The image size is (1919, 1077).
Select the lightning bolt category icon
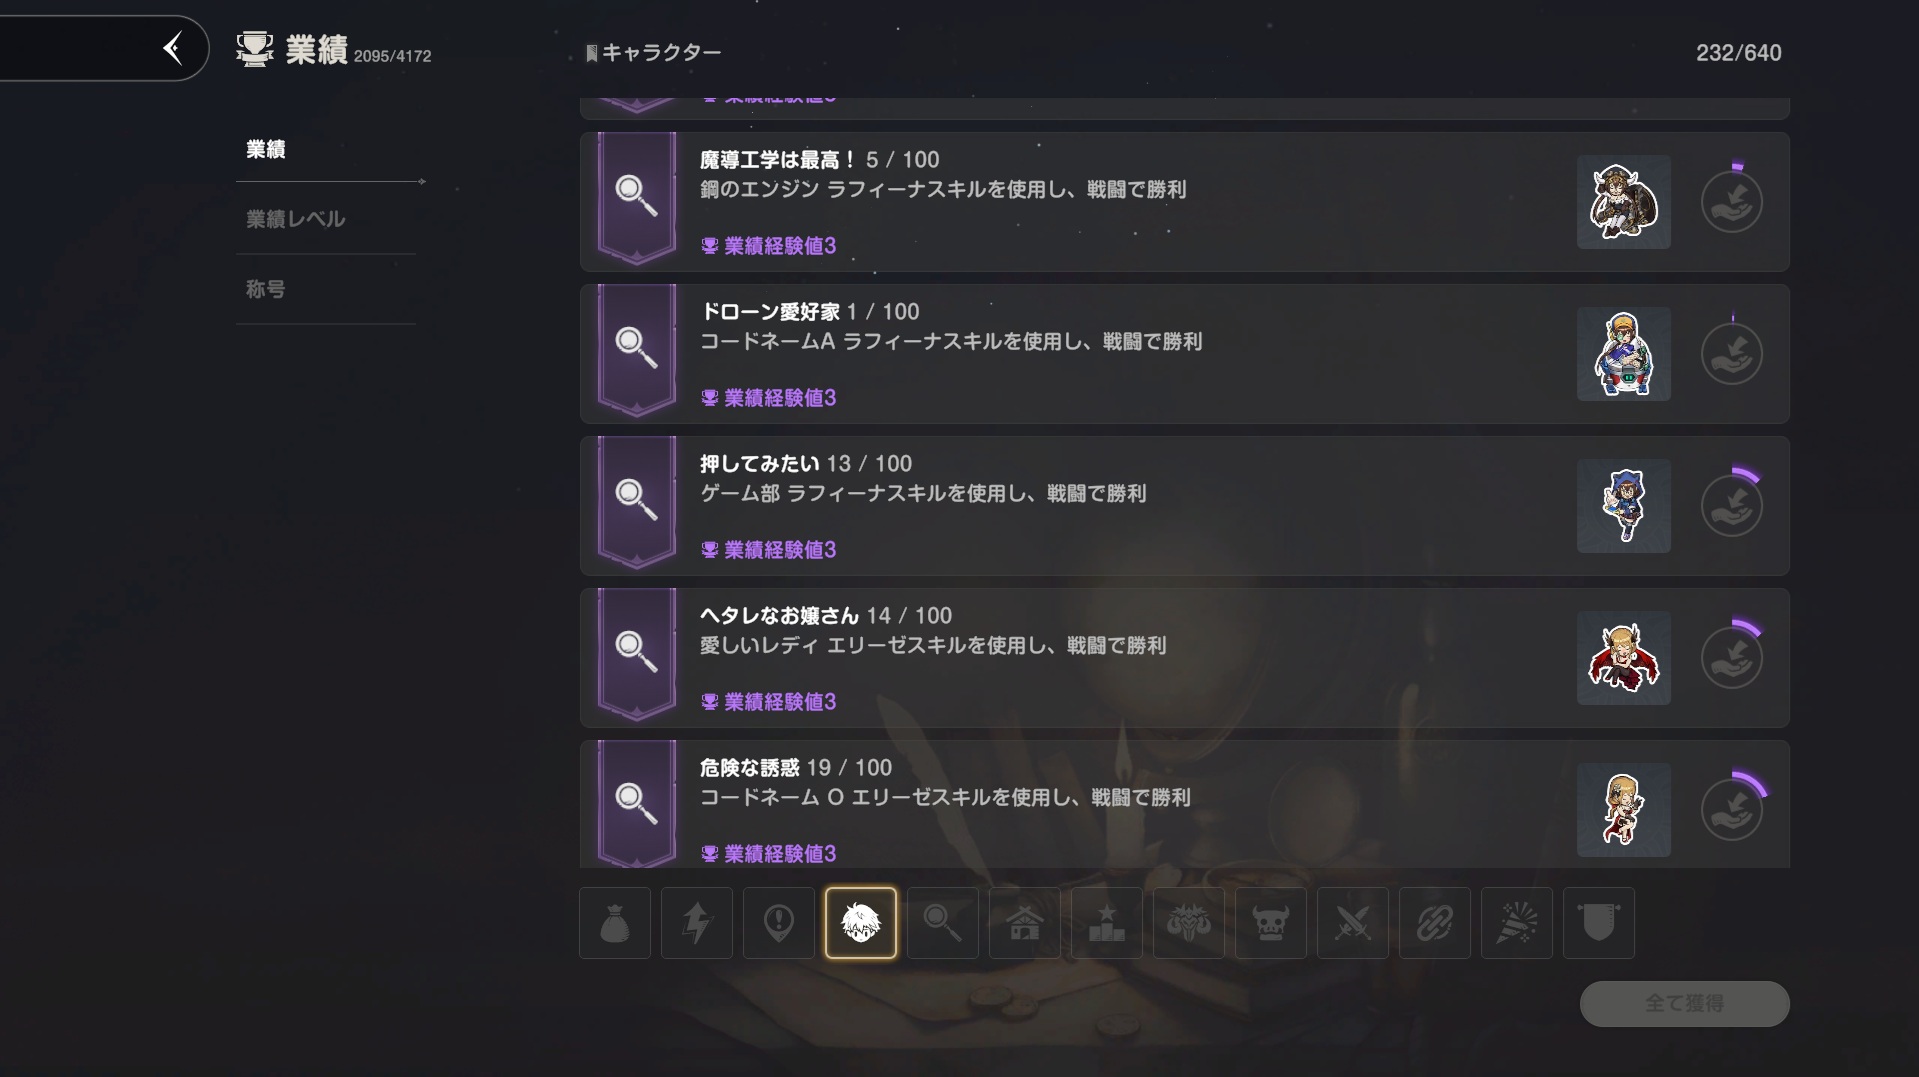tap(697, 923)
